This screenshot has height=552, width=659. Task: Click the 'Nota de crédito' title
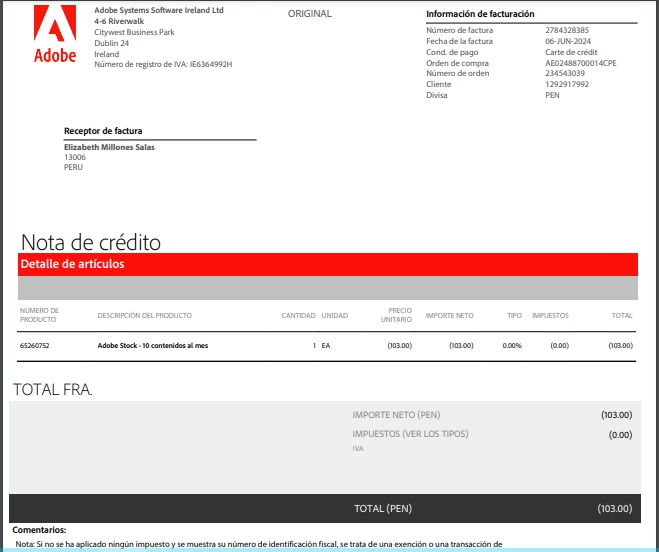pyautogui.click(x=91, y=242)
